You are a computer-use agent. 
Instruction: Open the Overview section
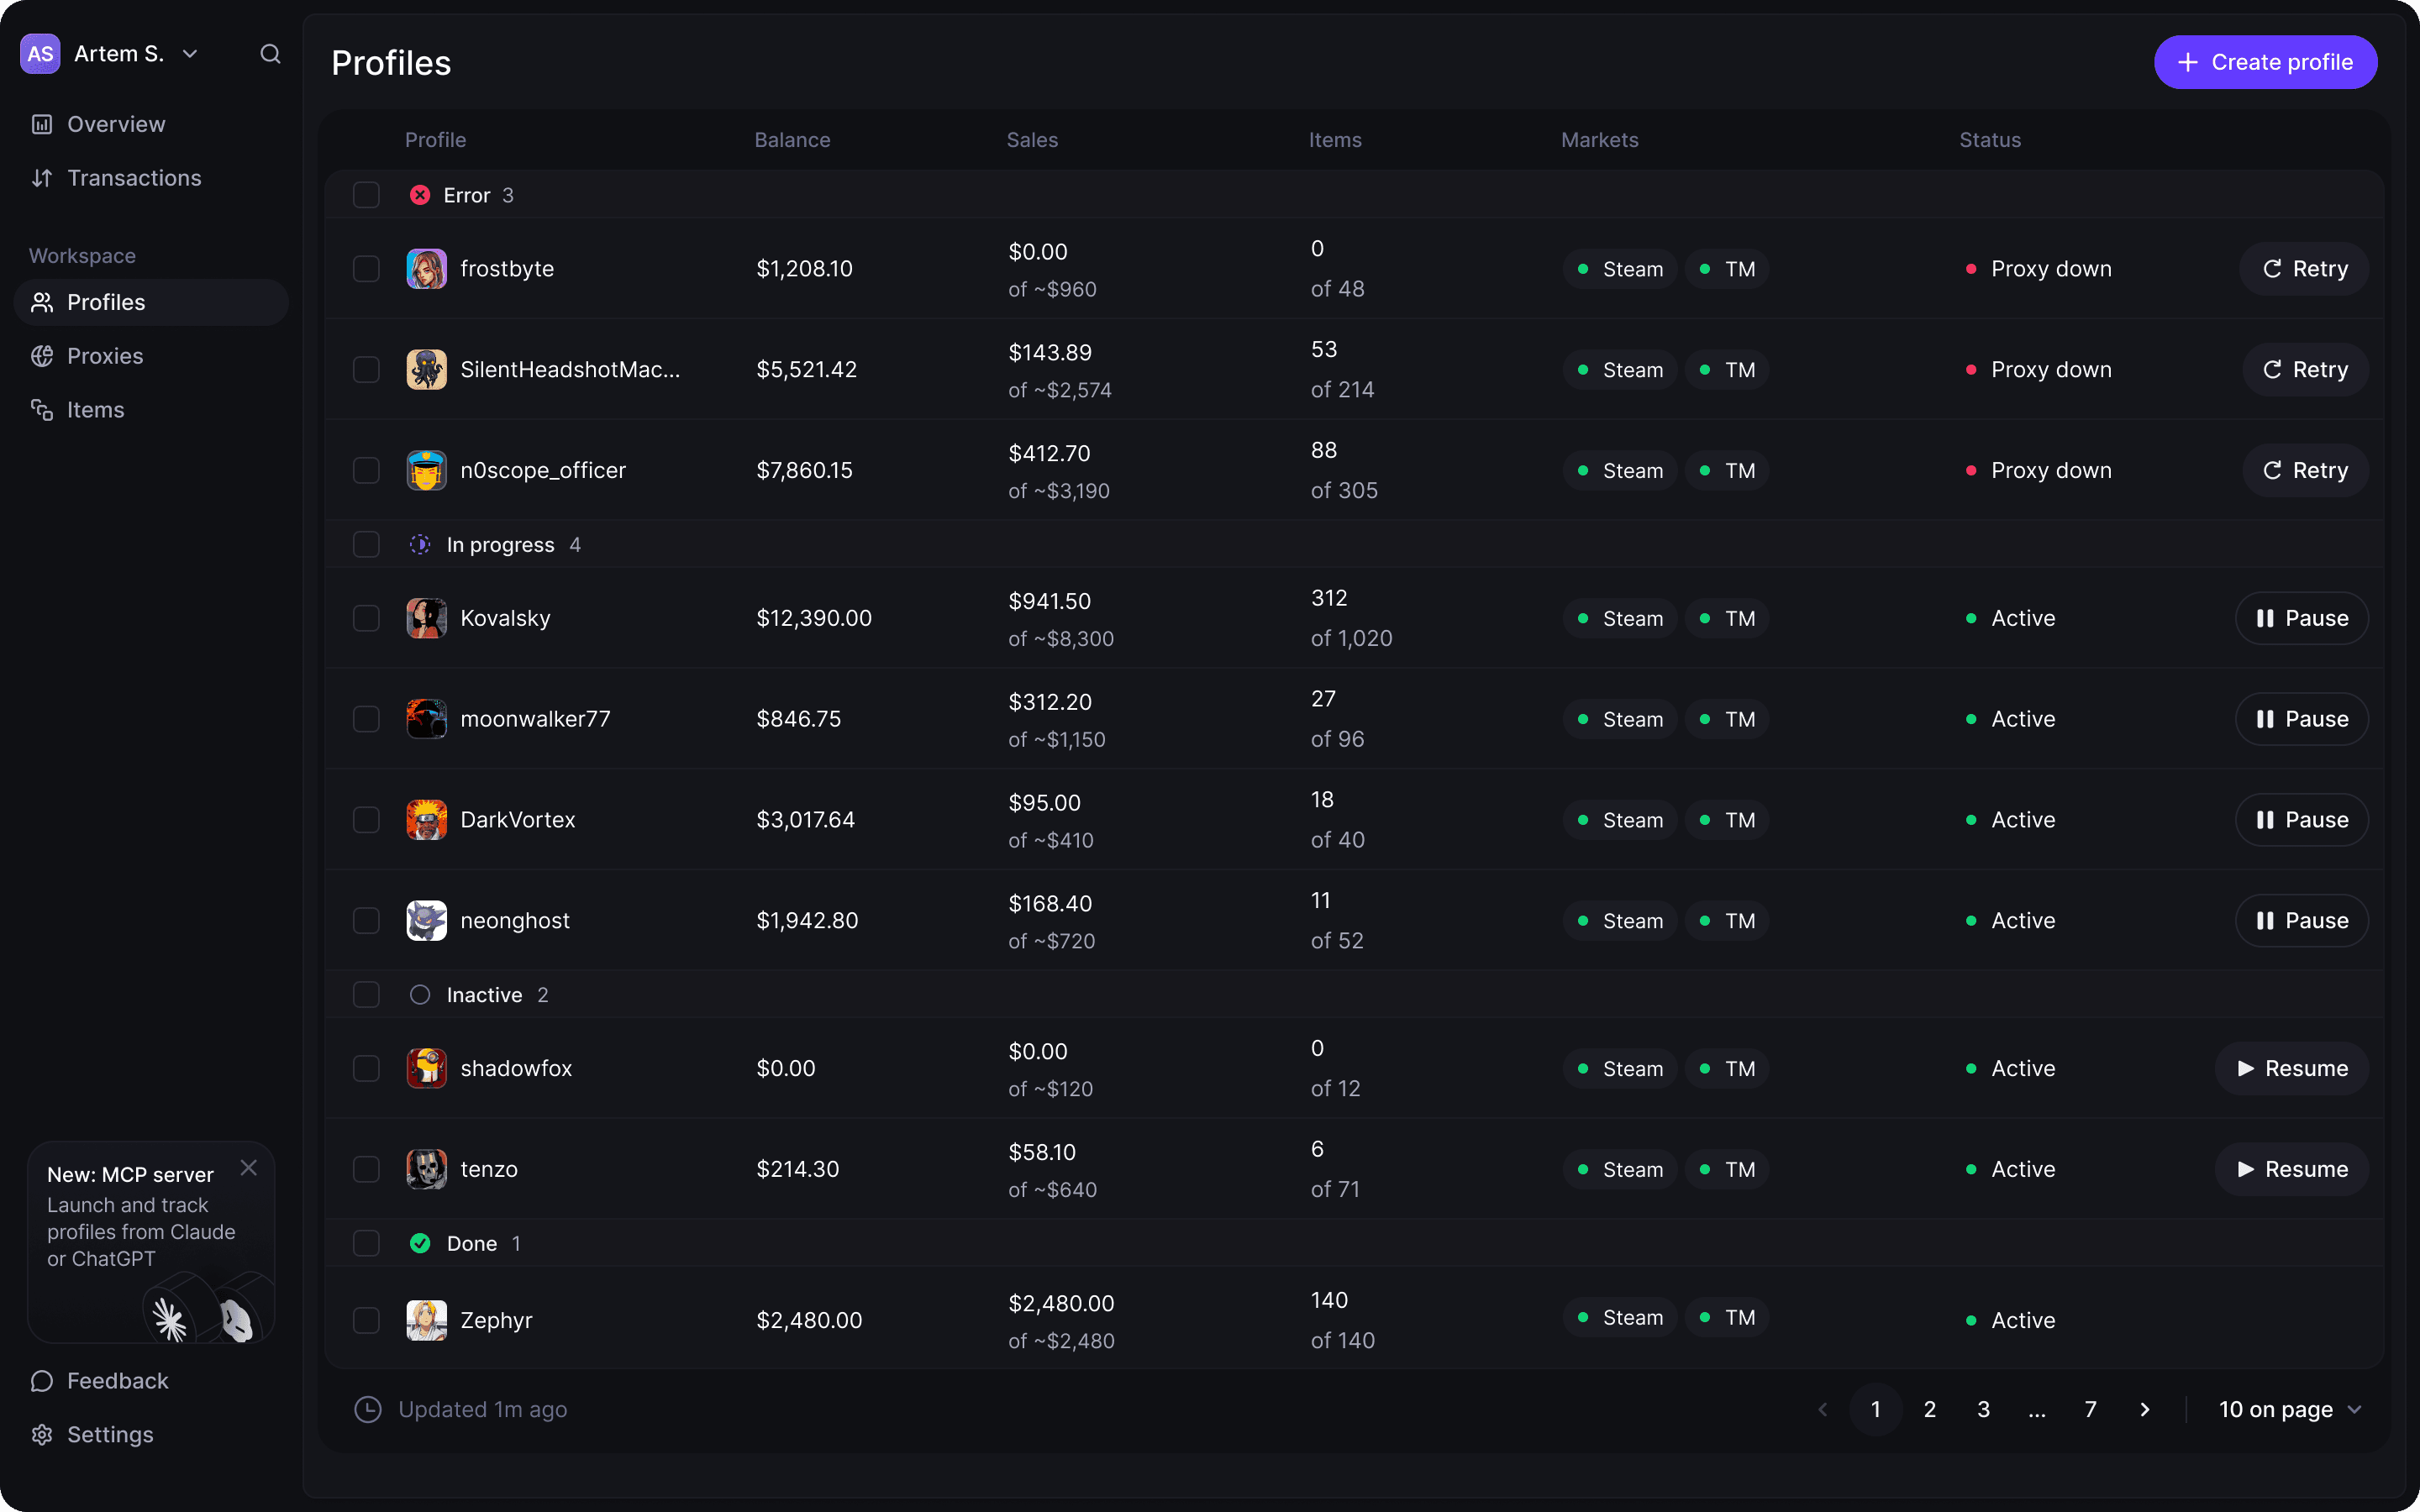(151, 124)
